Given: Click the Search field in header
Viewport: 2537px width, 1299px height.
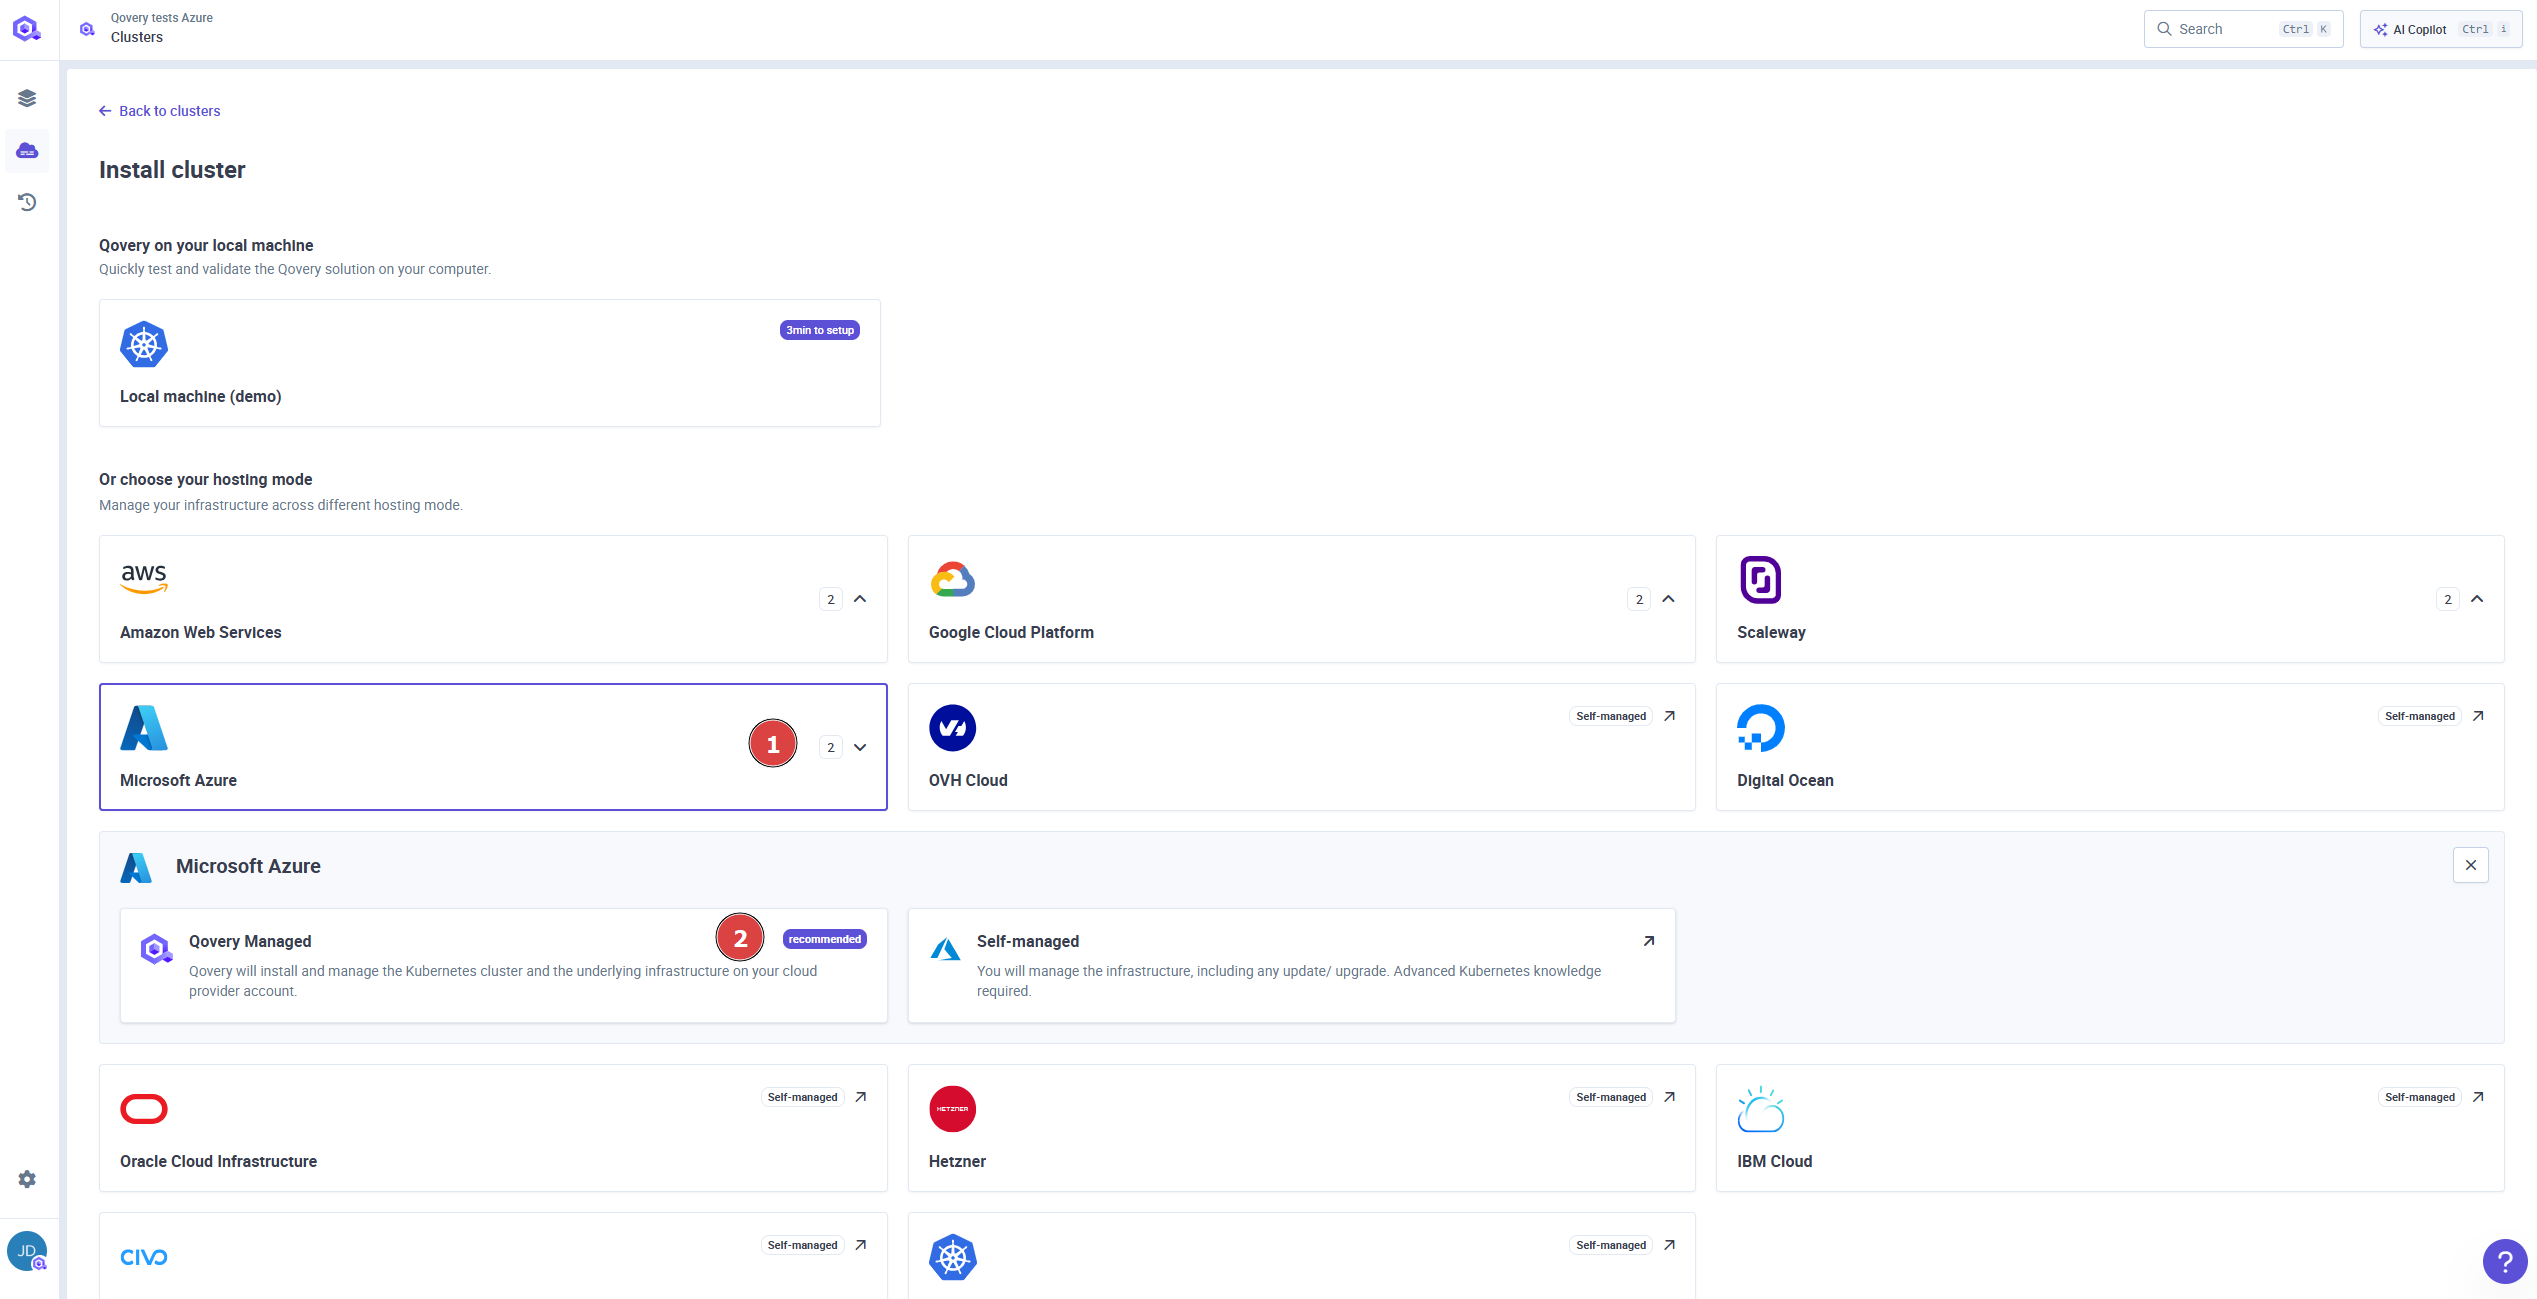Looking at the screenshot, I should coord(2243,29).
